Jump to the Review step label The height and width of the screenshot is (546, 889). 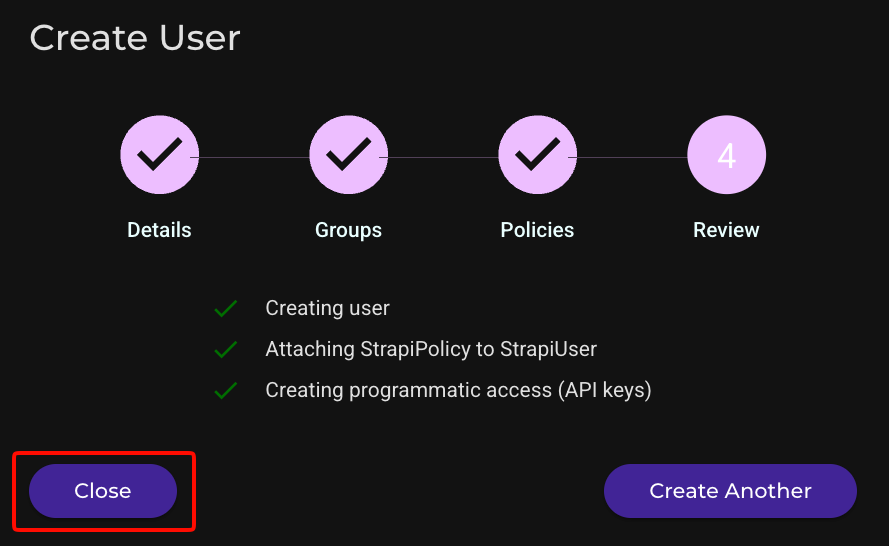(726, 230)
